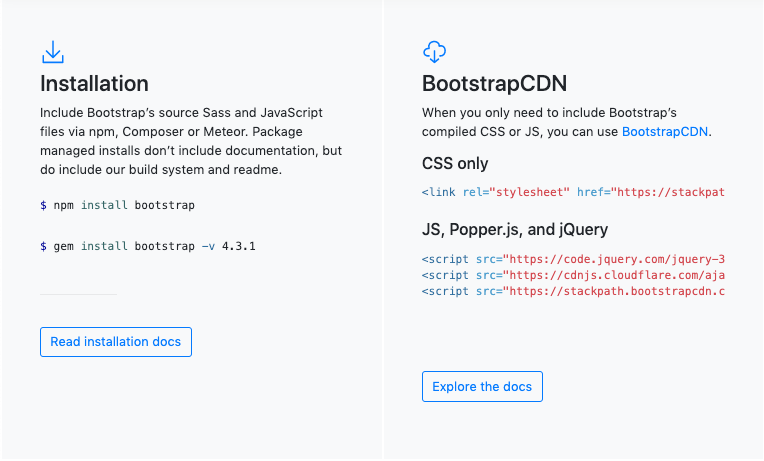Click the cdnjs.cloudflare.com script tag line
764x461 pixels.
coord(573,275)
